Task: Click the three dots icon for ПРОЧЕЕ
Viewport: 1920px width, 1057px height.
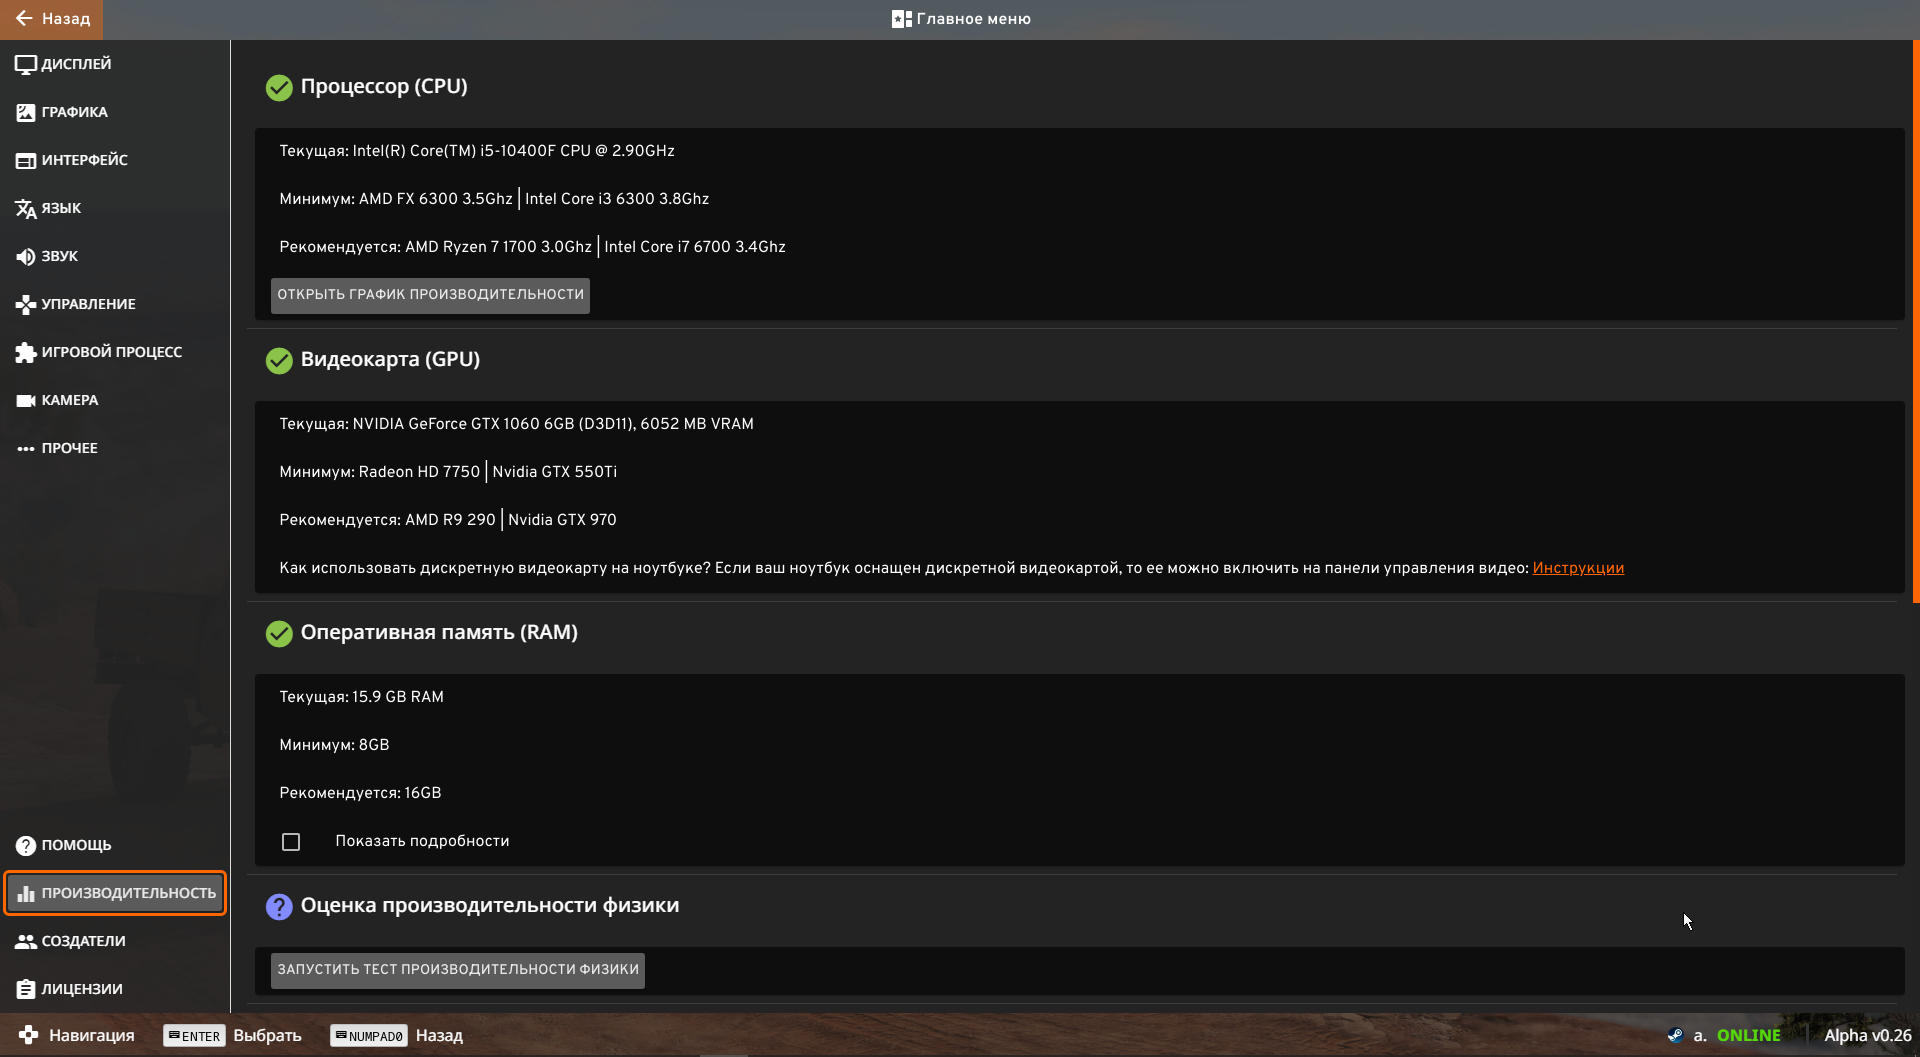Action: [26, 449]
